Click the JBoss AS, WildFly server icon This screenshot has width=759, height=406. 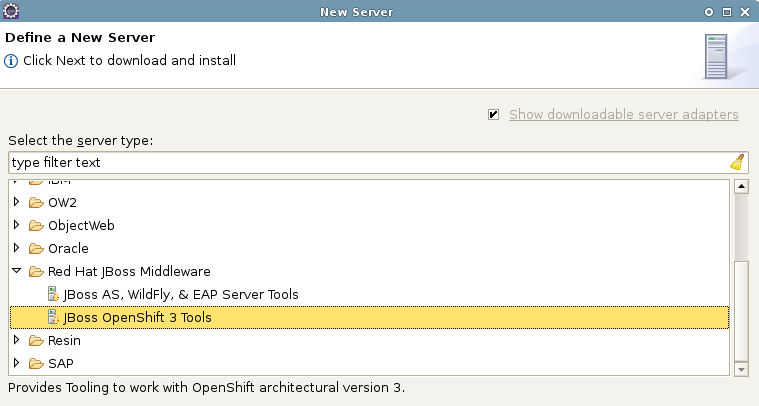(x=53, y=295)
